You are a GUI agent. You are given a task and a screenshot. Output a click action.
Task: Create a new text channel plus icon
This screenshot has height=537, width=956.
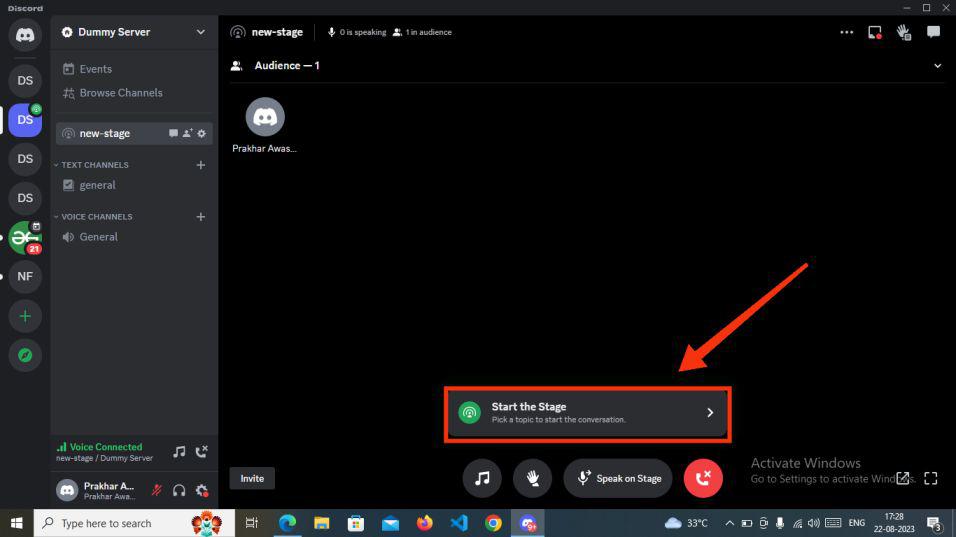pyautogui.click(x=201, y=165)
